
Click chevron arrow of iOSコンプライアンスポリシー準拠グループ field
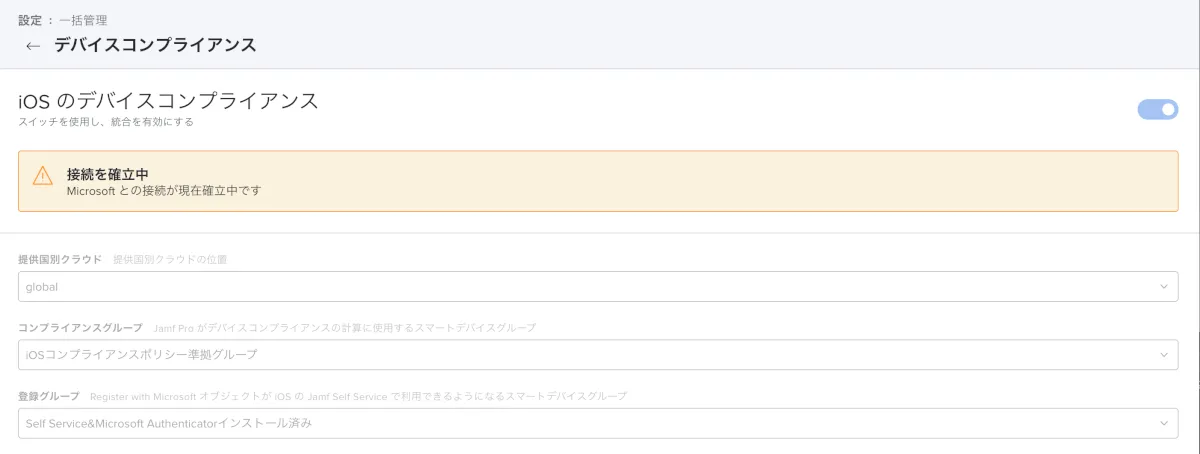click(x=1163, y=355)
